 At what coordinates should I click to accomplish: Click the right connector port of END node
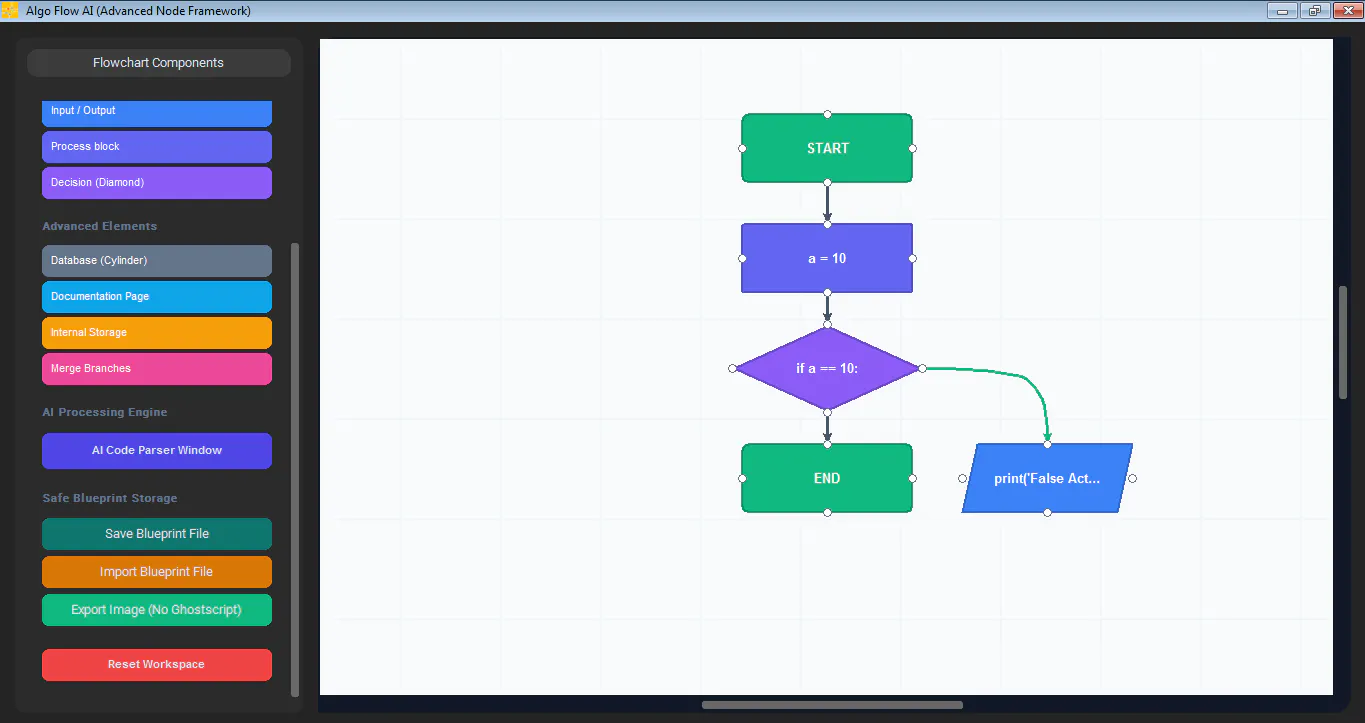[912, 478]
